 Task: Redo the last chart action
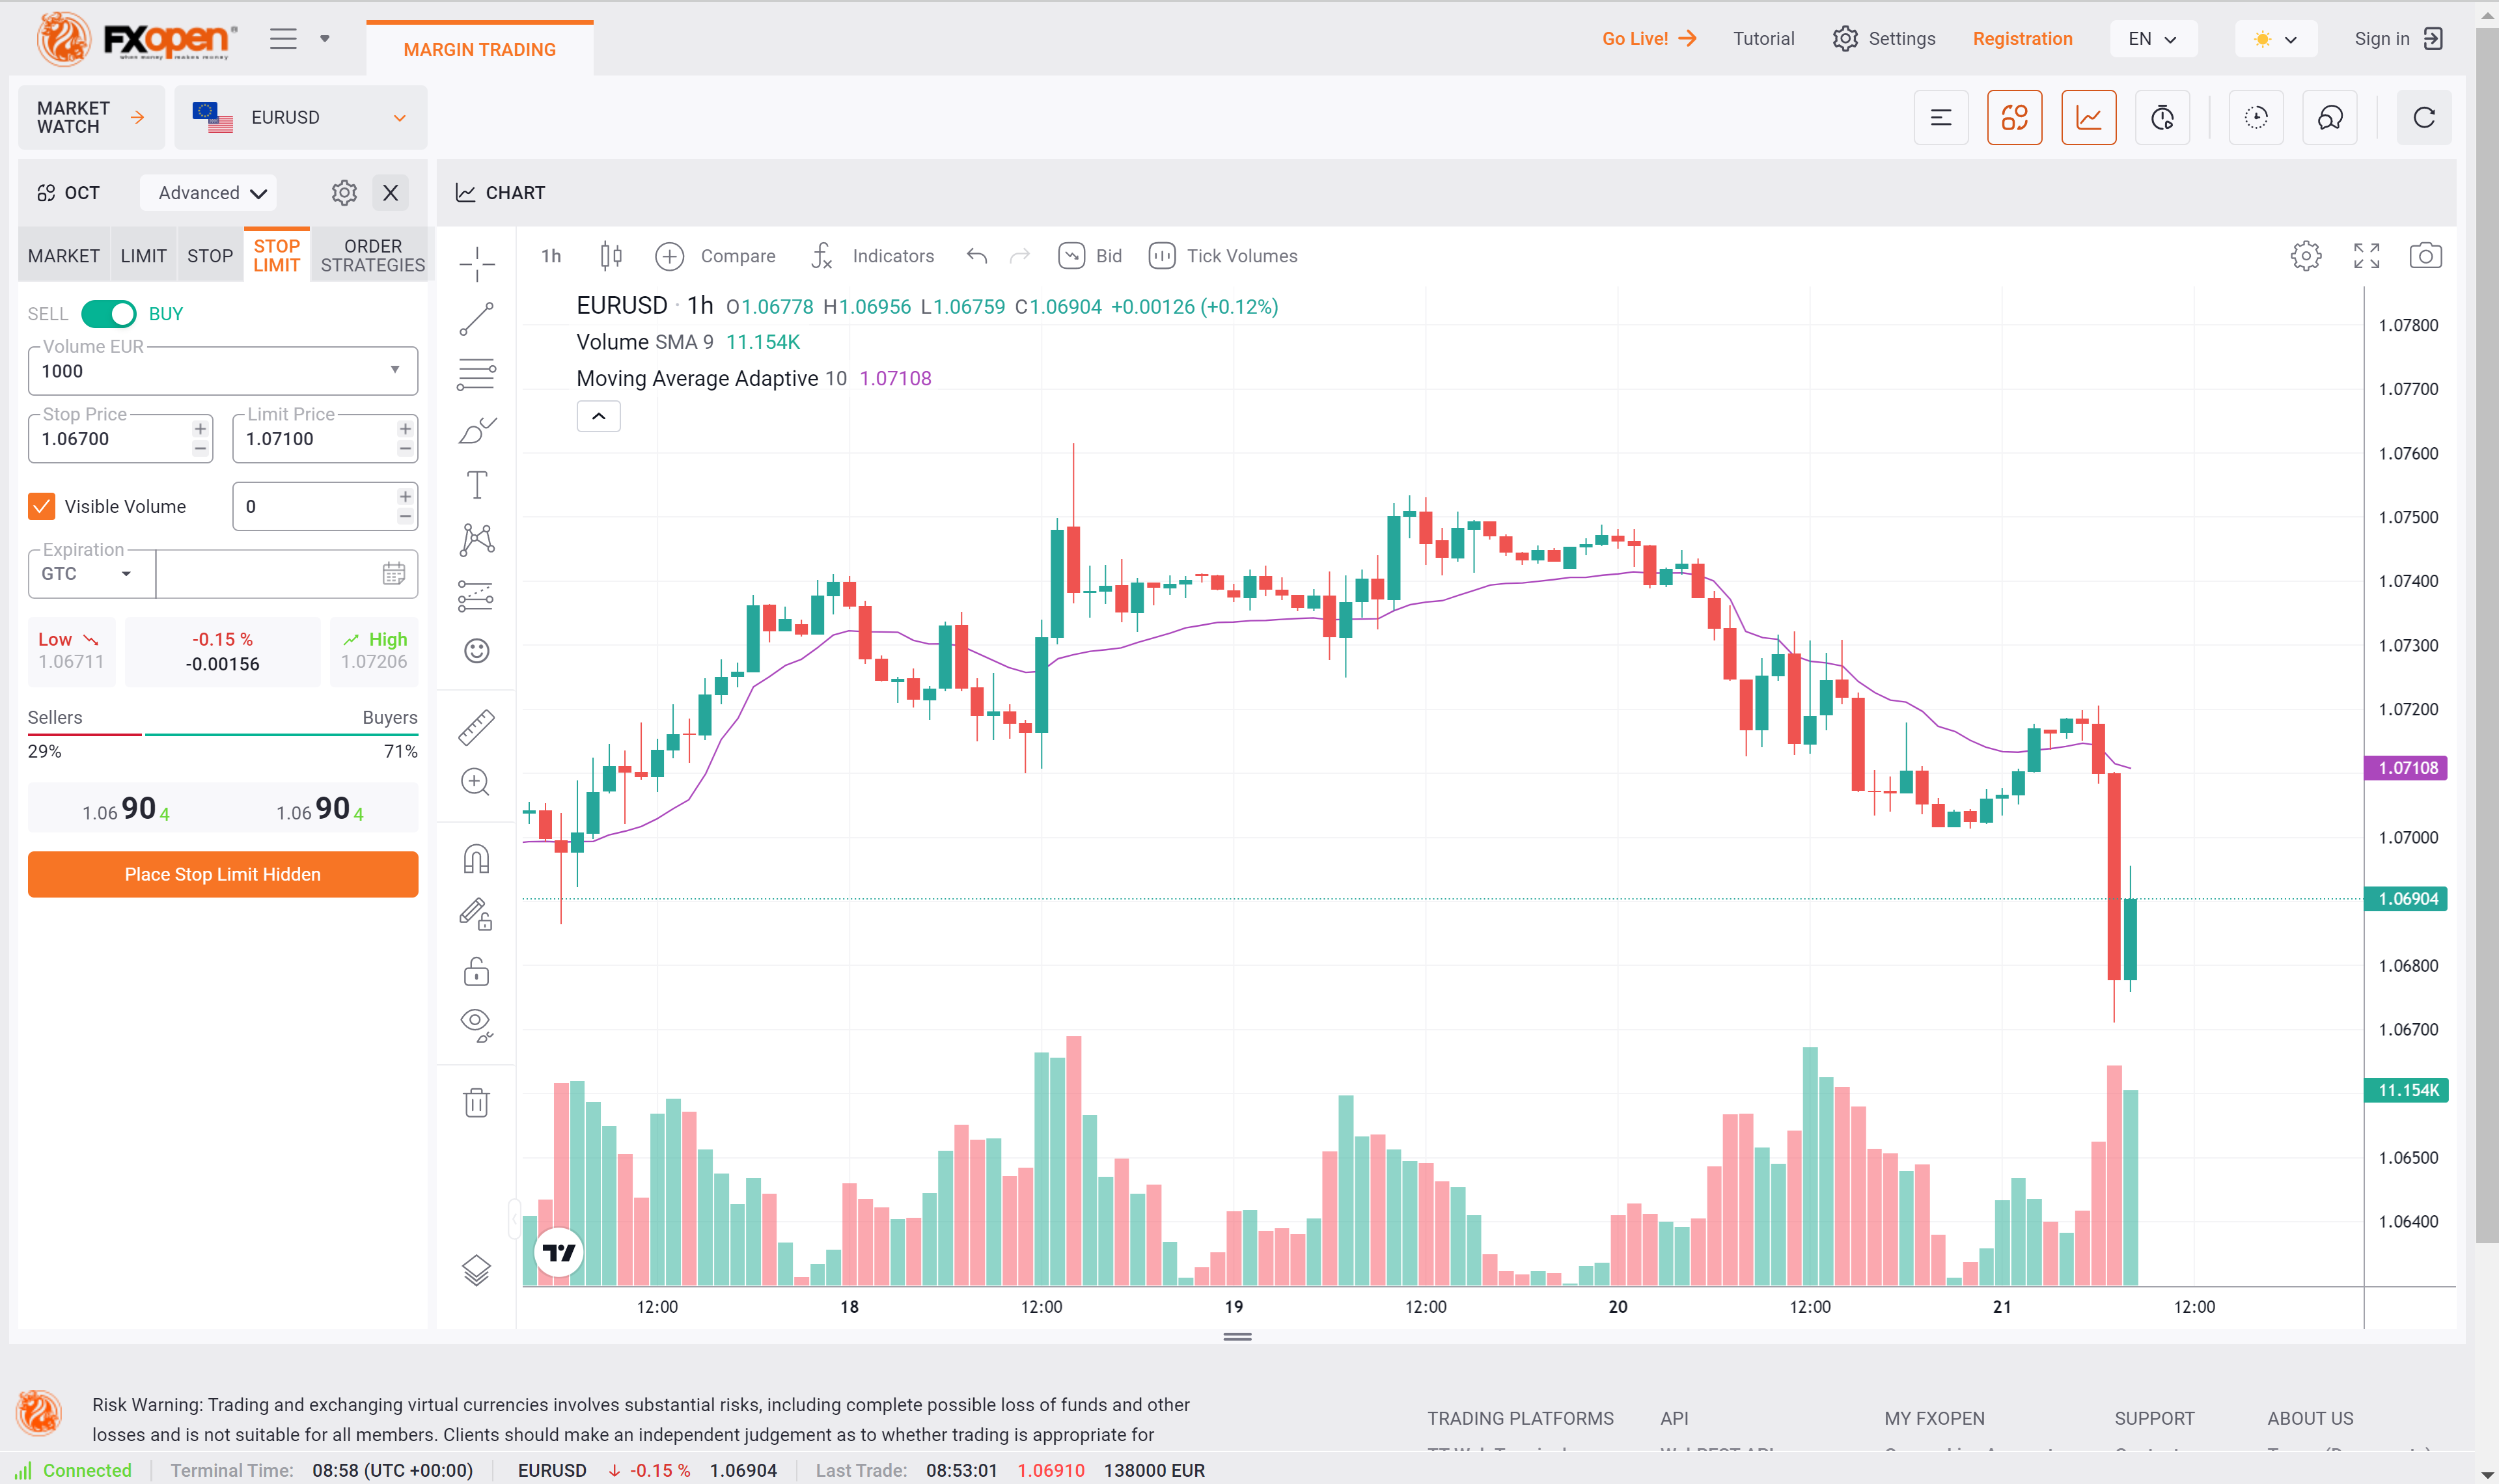1020,256
